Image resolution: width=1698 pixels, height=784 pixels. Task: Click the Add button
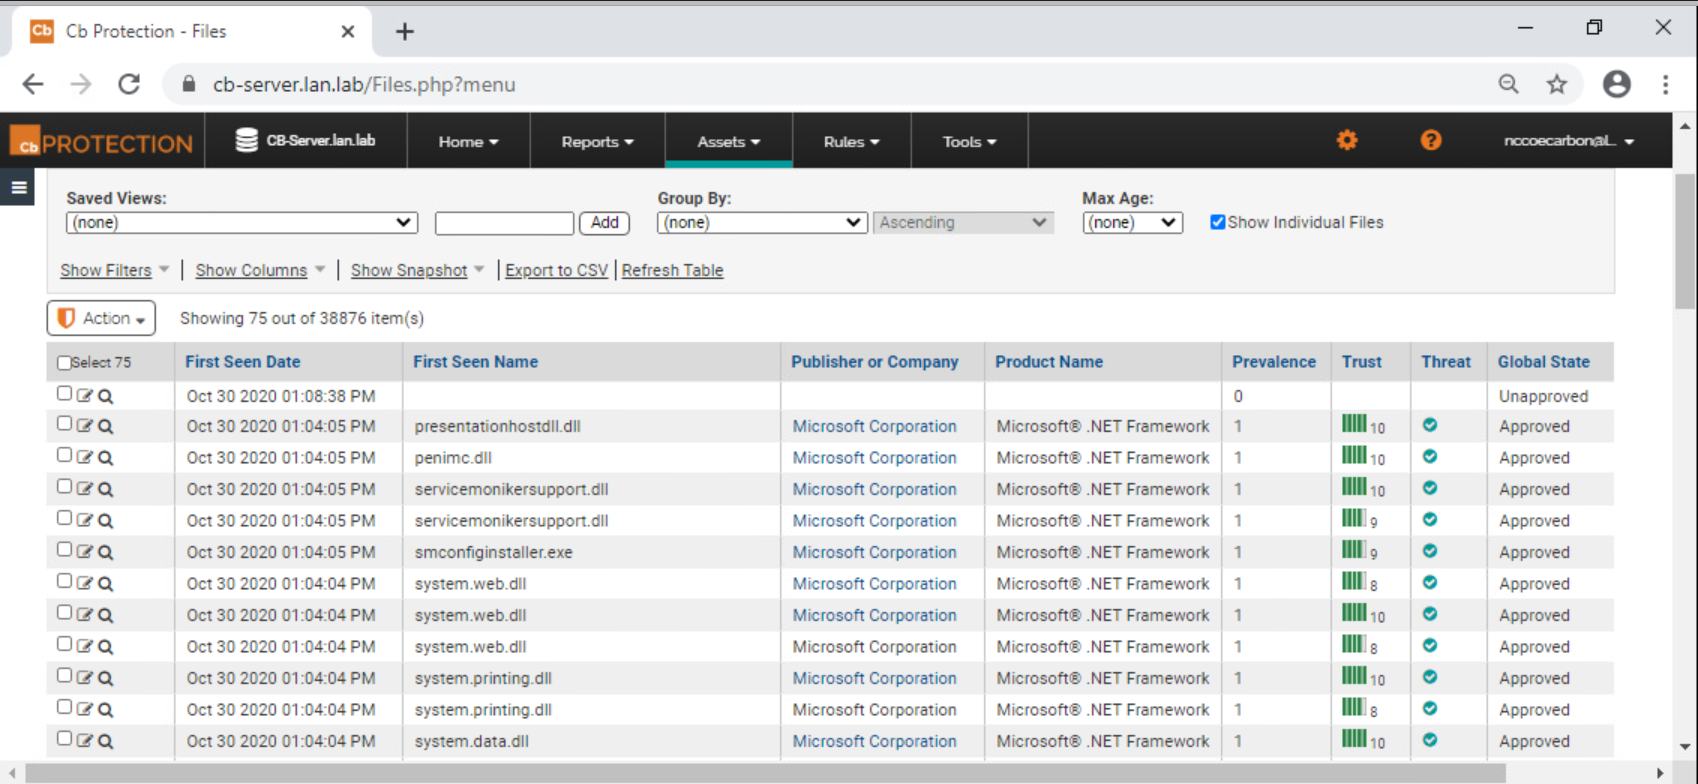[x=604, y=222]
